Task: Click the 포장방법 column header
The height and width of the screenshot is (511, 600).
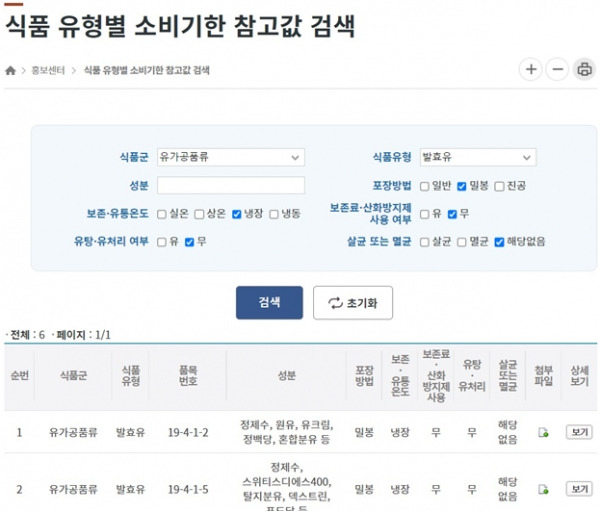Action: pyautogui.click(x=364, y=375)
